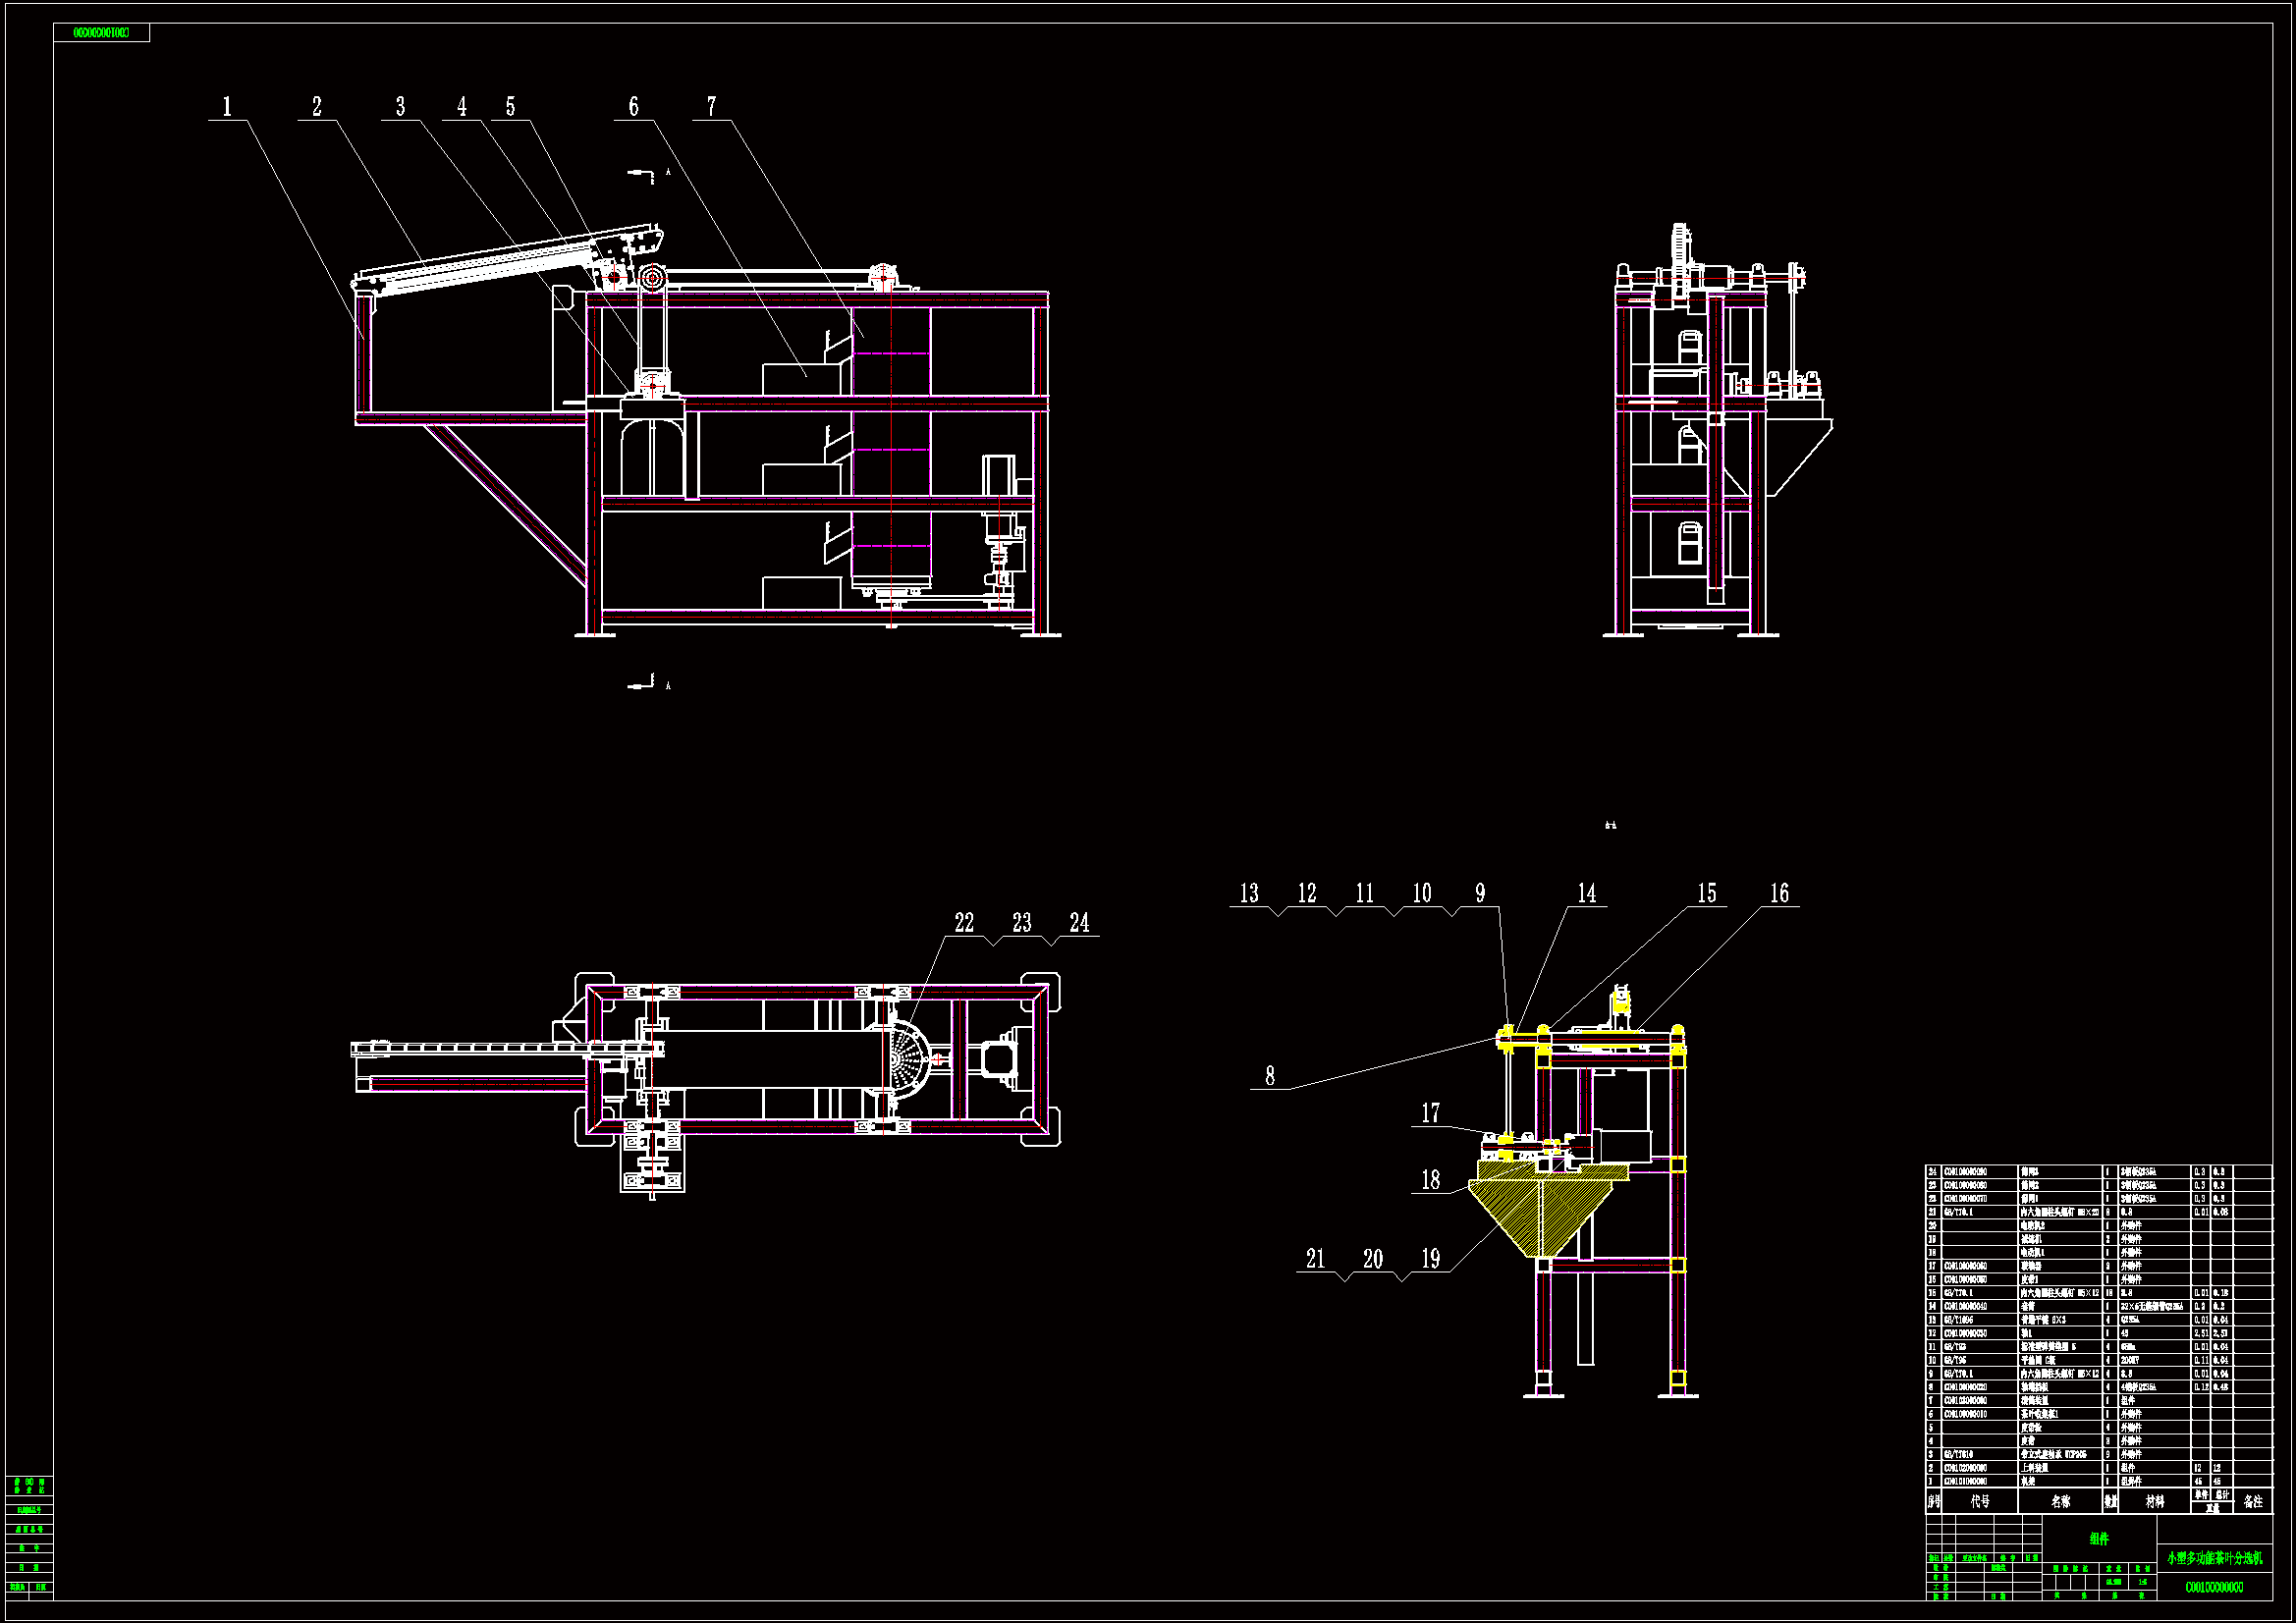Click the 代号 column header in parts list
This screenshot has height=1623, width=2296.
[x=1980, y=1501]
